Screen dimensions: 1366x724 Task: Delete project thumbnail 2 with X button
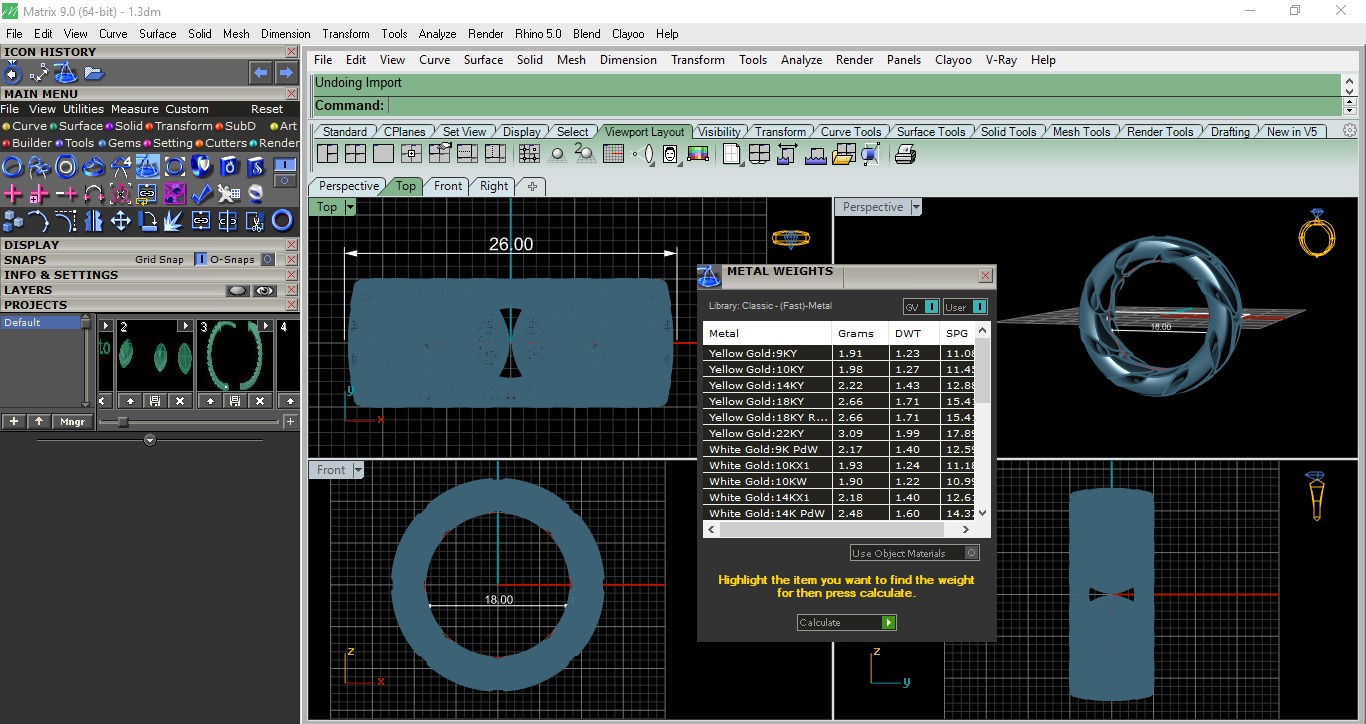click(x=180, y=401)
